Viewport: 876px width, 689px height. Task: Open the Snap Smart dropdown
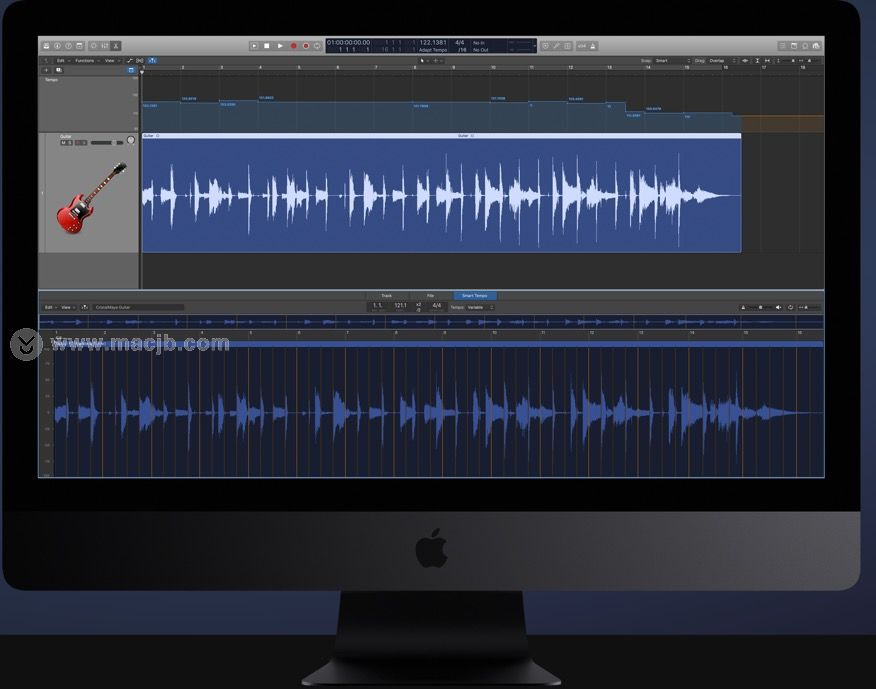[x=673, y=60]
